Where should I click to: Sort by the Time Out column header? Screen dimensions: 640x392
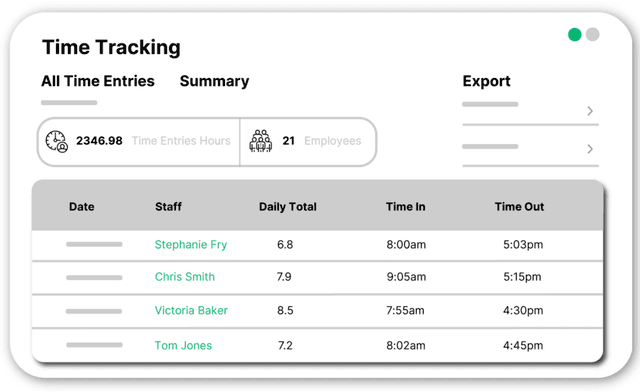click(x=519, y=207)
